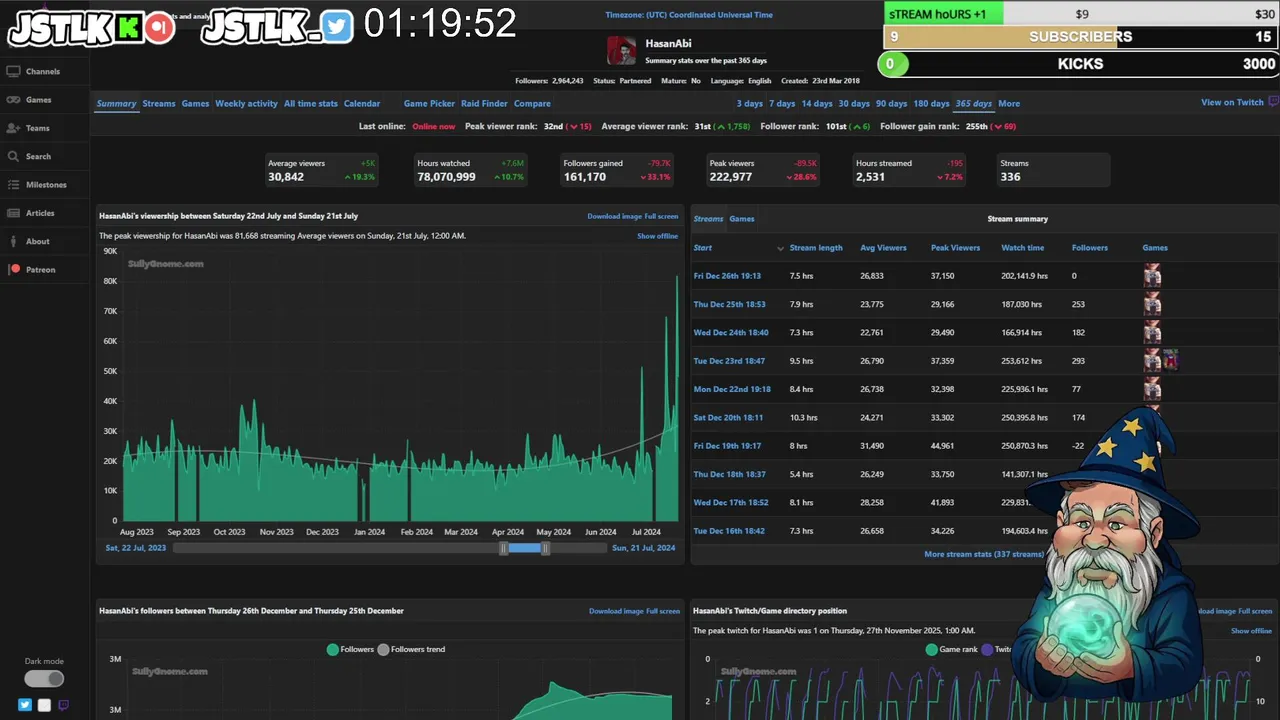This screenshot has height=720, width=1280.
Task: Click white icon between Twitter and Twitch icons
Action: pos(44,705)
